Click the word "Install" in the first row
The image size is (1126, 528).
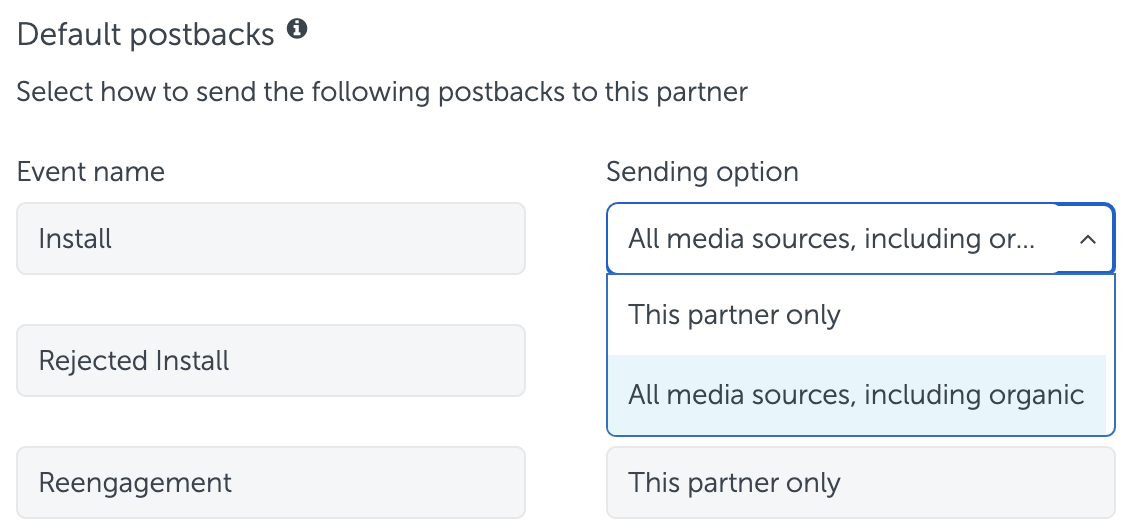coord(75,238)
